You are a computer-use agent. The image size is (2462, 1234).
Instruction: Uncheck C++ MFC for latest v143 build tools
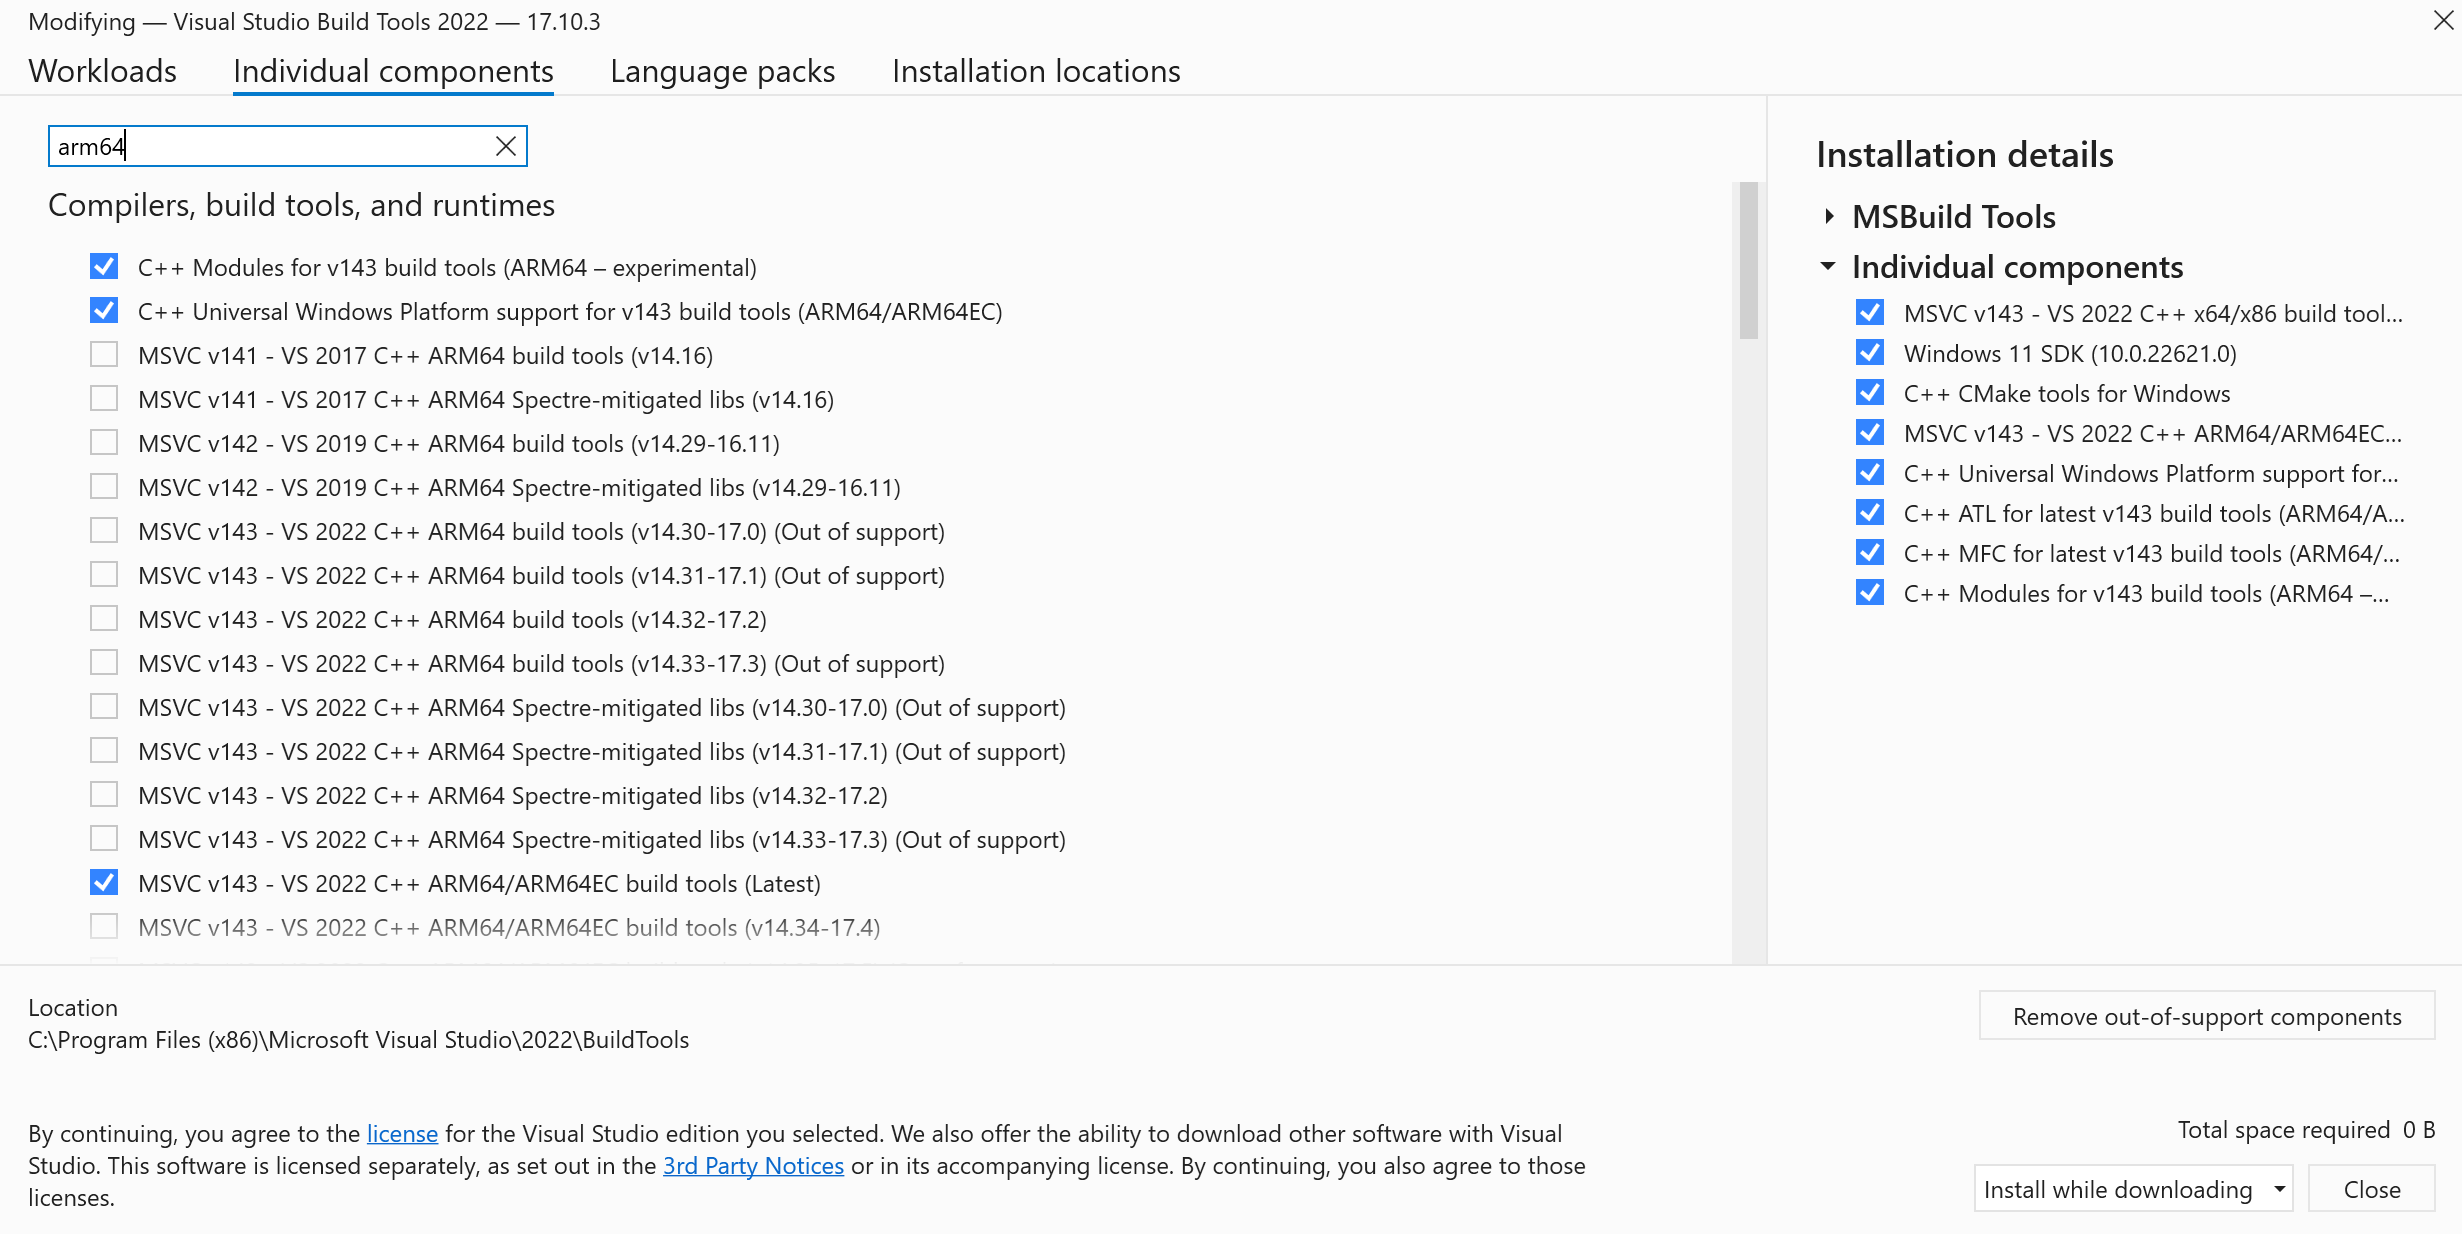(1870, 553)
